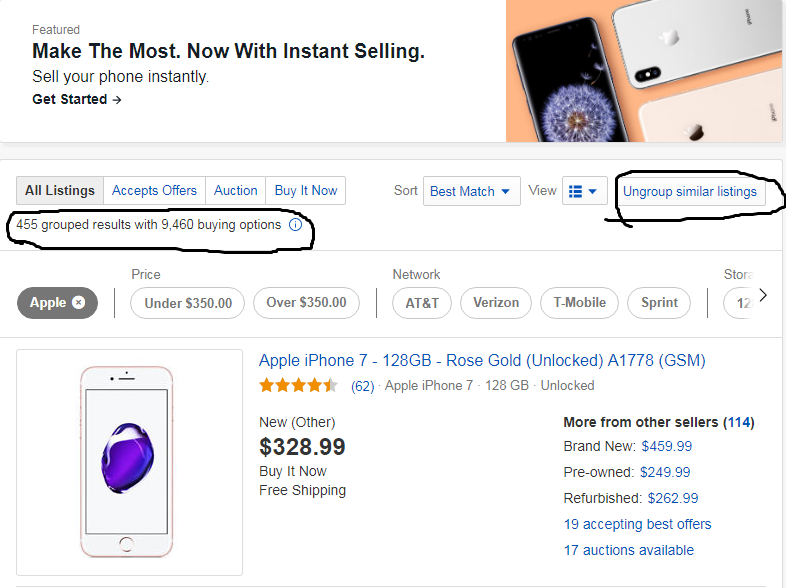Open the list View layout dropdown
Screen dimensions: 786x588
(584, 191)
